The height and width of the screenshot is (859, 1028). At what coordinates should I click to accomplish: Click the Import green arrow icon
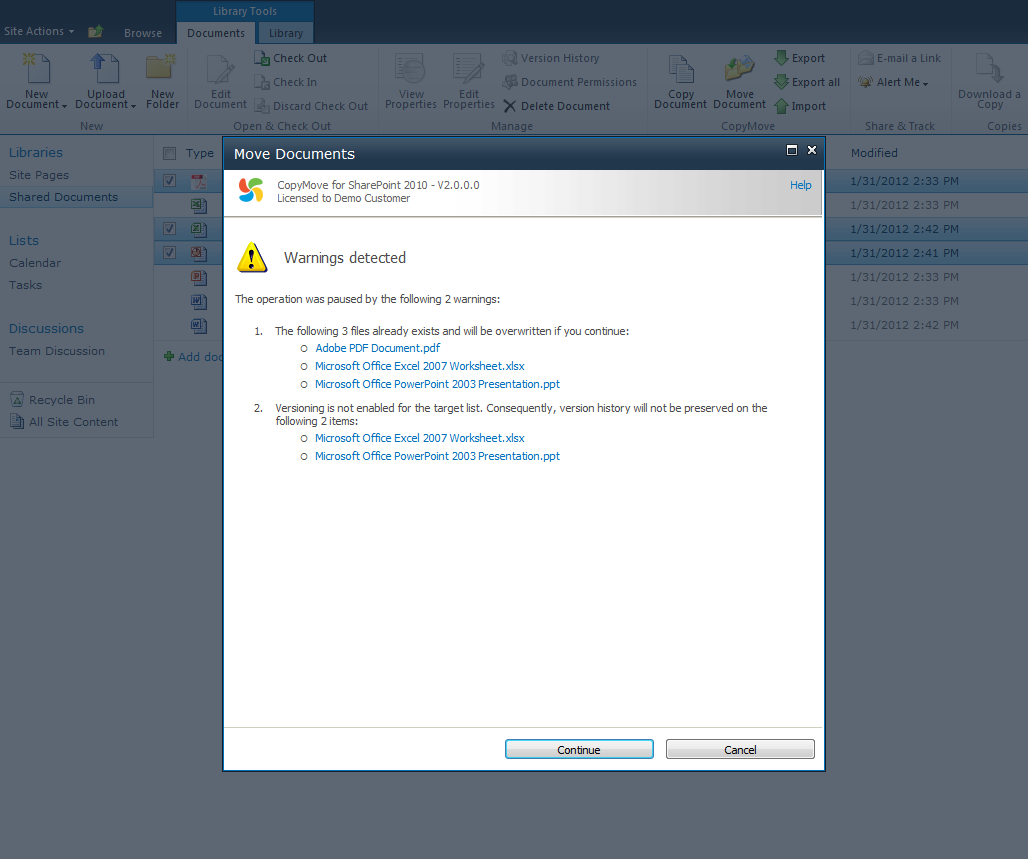781,106
